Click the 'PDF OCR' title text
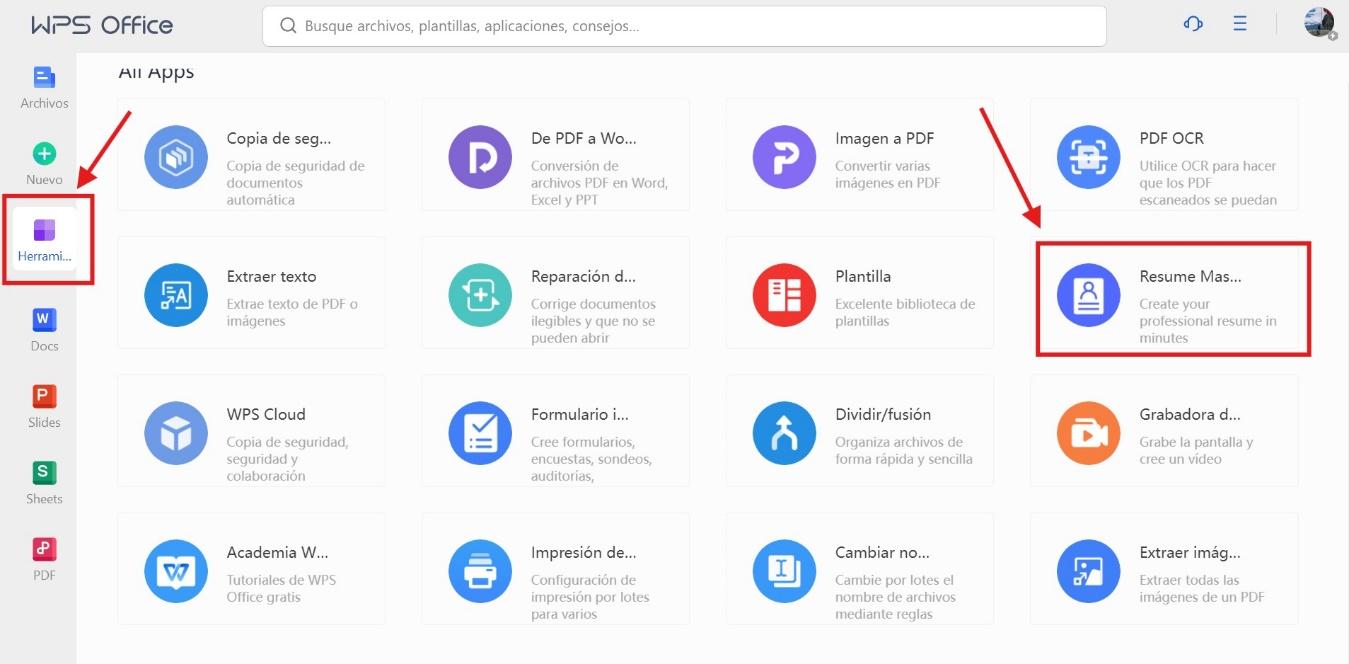This screenshot has width=1349, height=664. (x=1171, y=138)
